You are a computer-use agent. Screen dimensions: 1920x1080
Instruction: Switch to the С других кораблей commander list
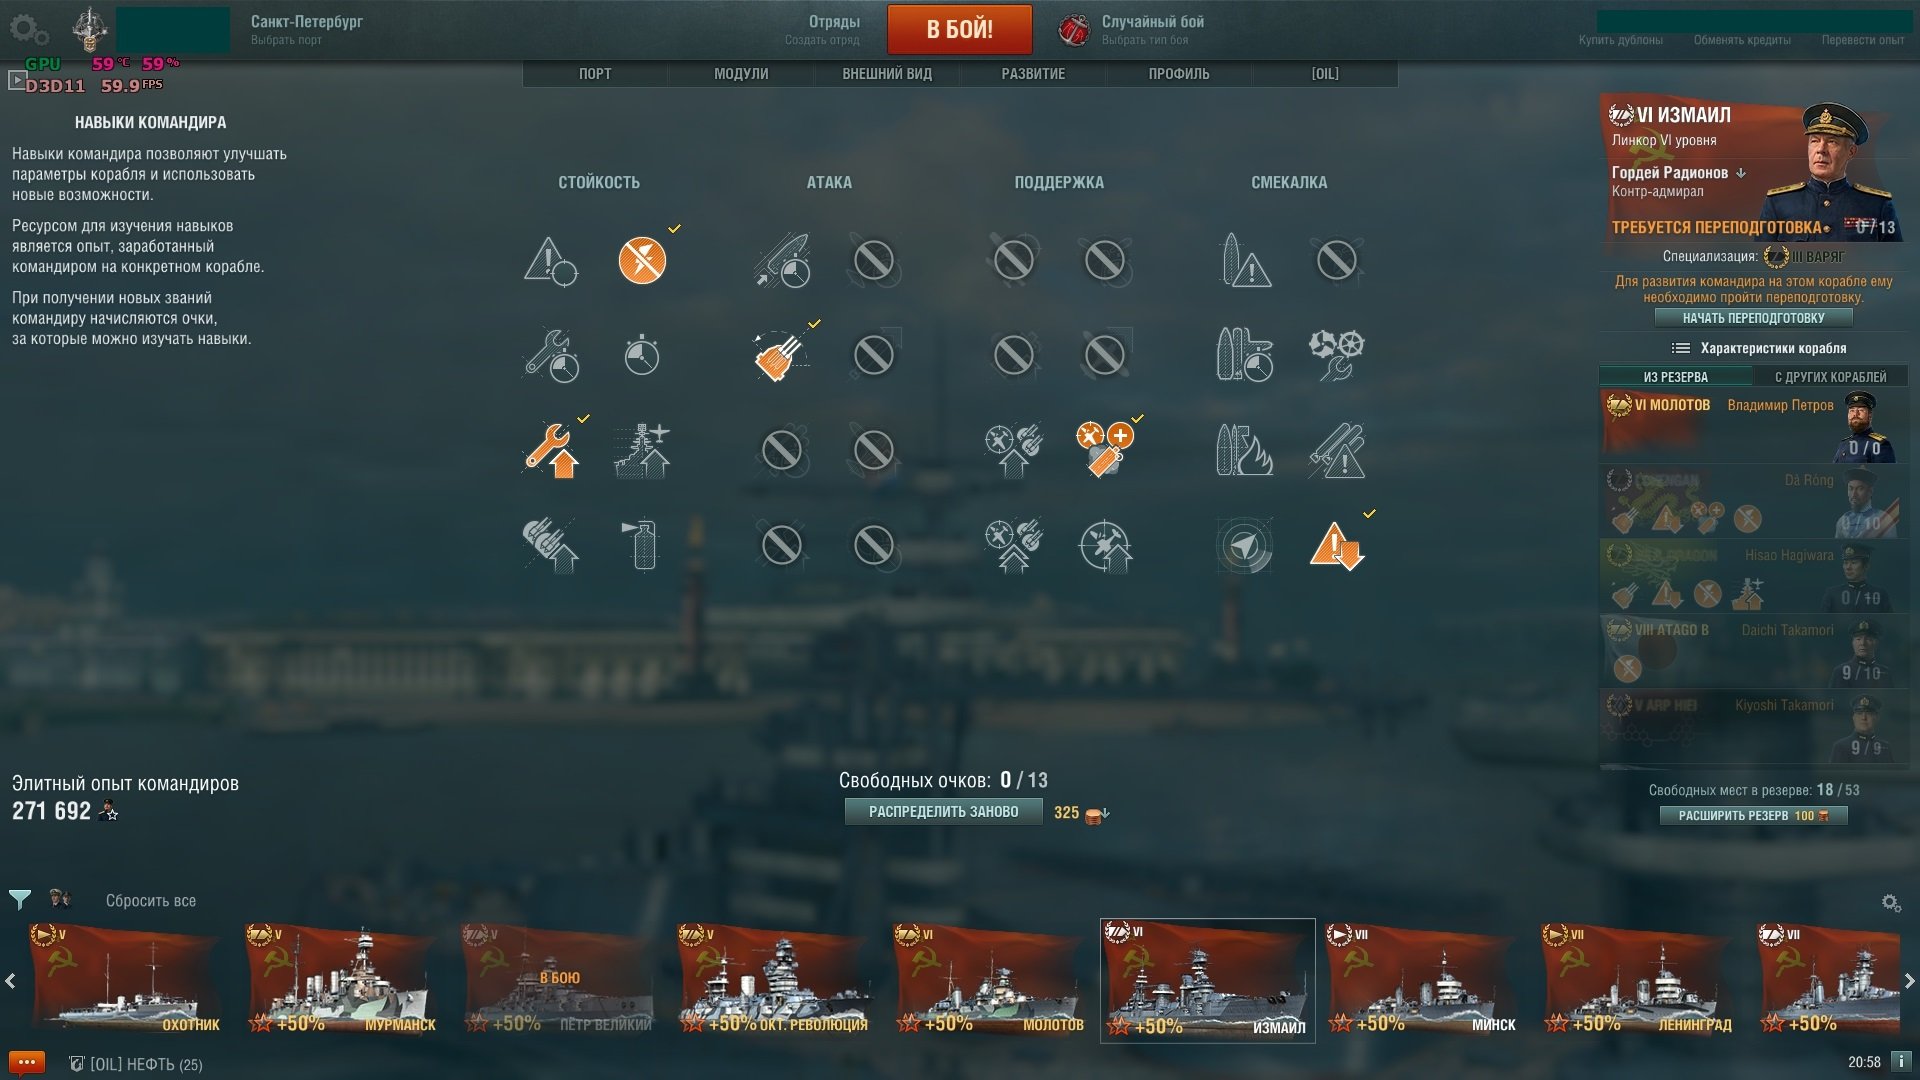1830,377
